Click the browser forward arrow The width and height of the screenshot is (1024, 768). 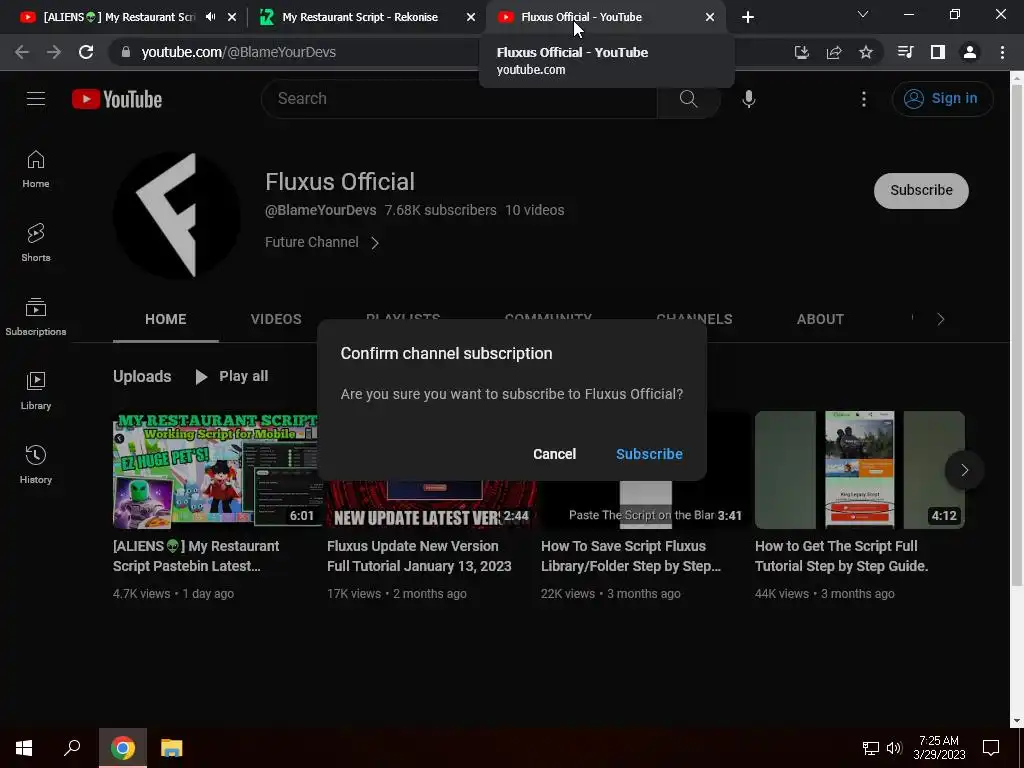pos(54,52)
